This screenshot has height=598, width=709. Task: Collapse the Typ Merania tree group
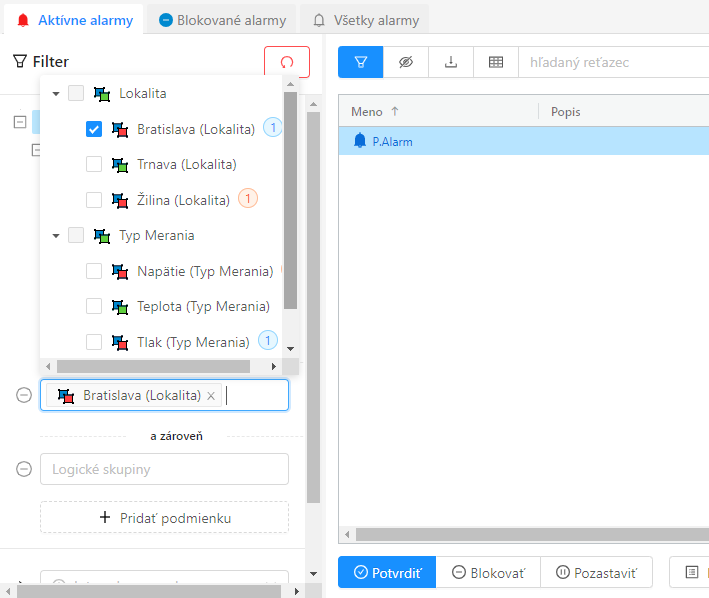[56, 236]
